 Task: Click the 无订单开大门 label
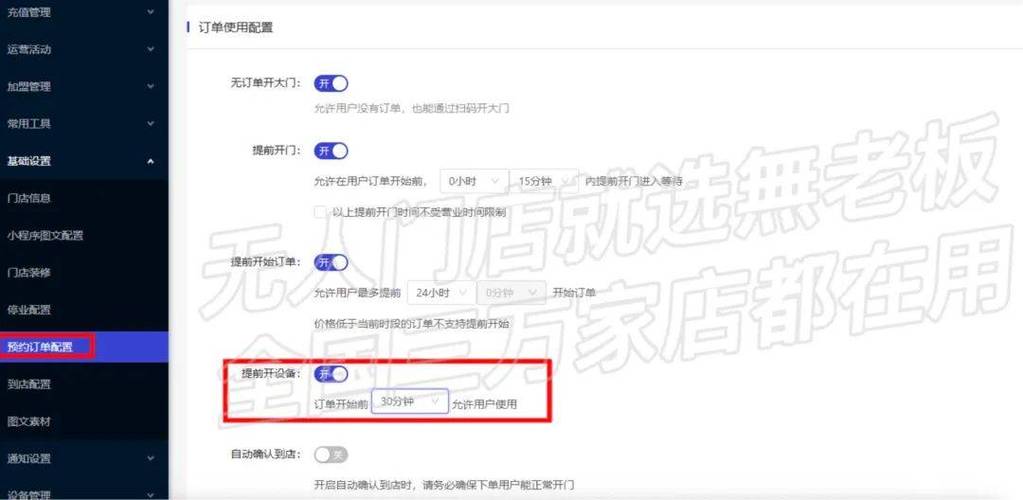(266, 84)
